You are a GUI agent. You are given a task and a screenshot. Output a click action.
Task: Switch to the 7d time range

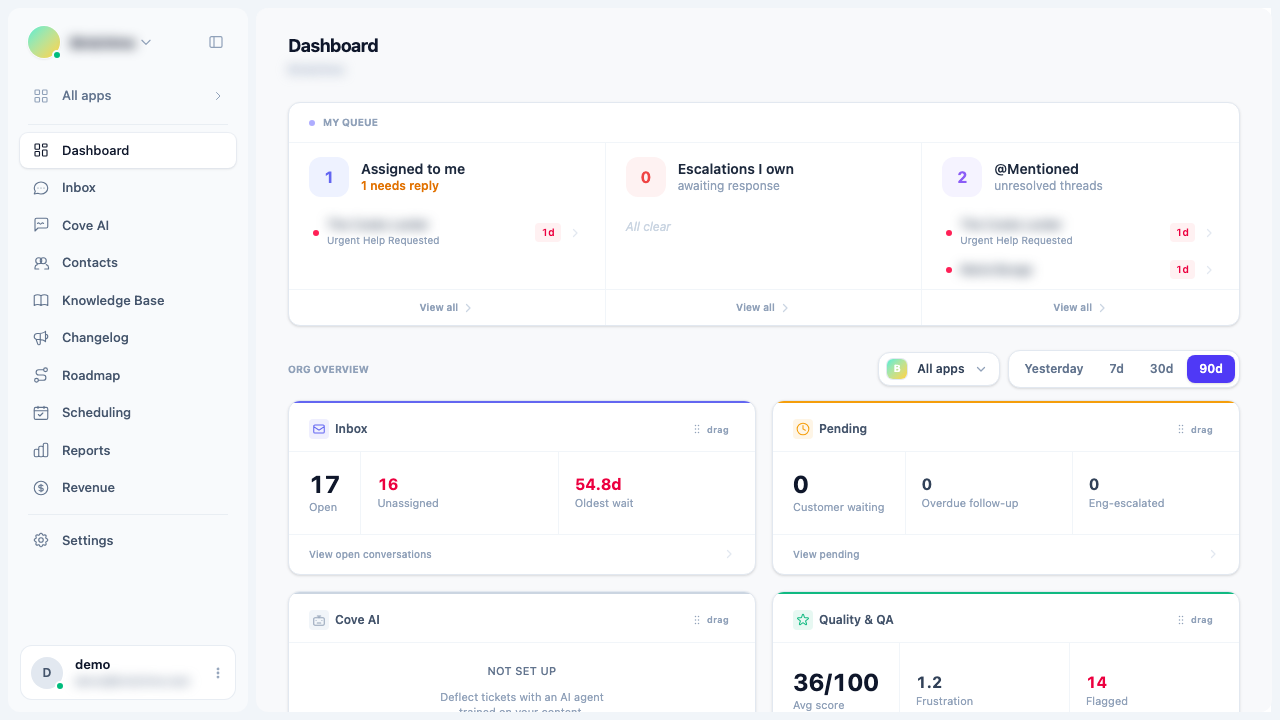[x=1116, y=369]
